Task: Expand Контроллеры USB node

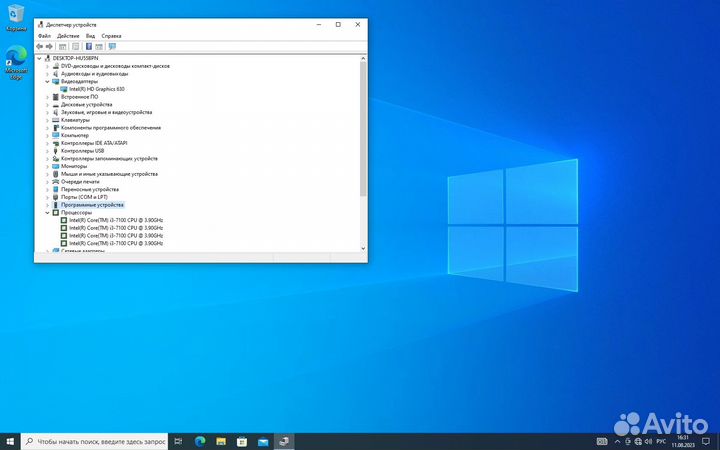Action: [47, 151]
